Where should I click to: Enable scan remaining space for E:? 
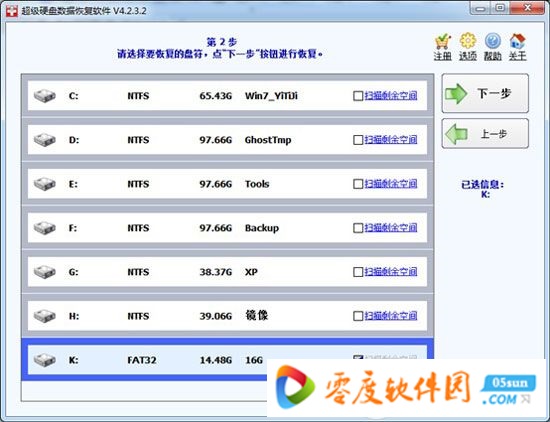[x=358, y=184]
